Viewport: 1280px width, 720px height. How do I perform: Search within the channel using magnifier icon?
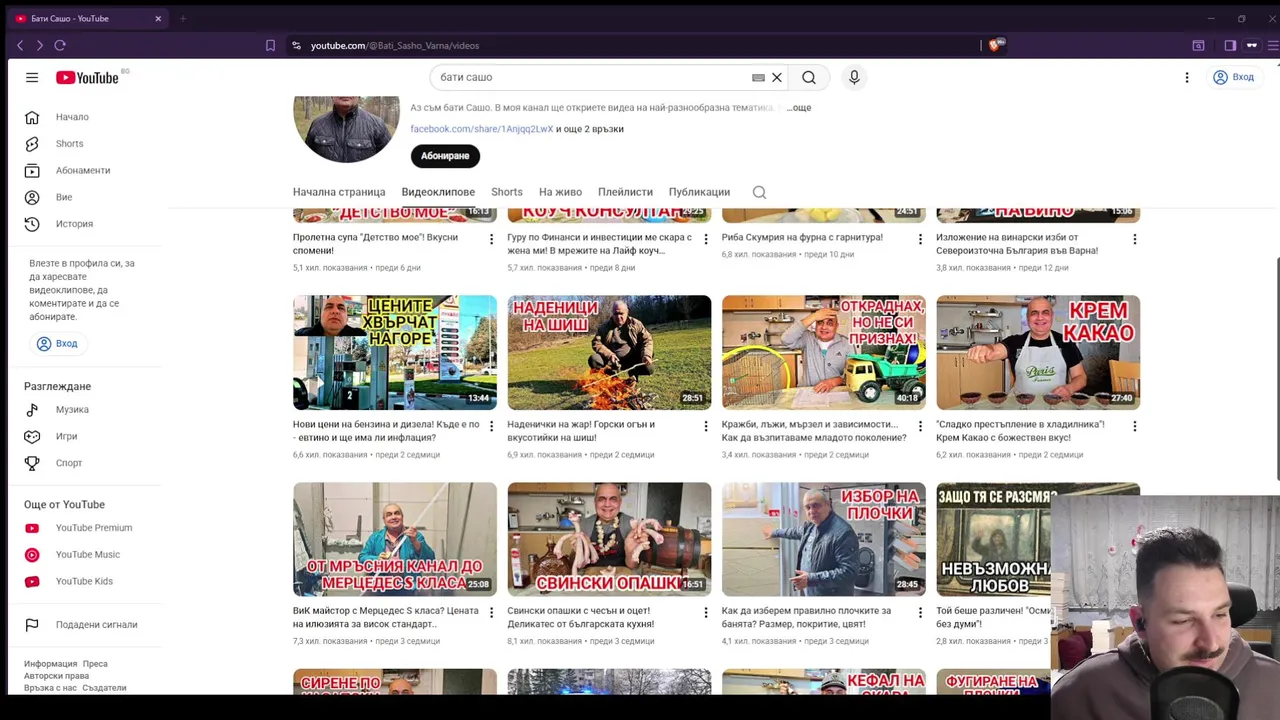click(x=759, y=192)
